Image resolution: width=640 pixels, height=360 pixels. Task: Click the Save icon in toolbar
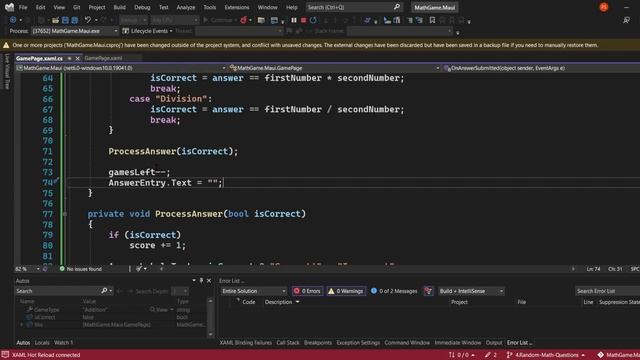(65, 20)
